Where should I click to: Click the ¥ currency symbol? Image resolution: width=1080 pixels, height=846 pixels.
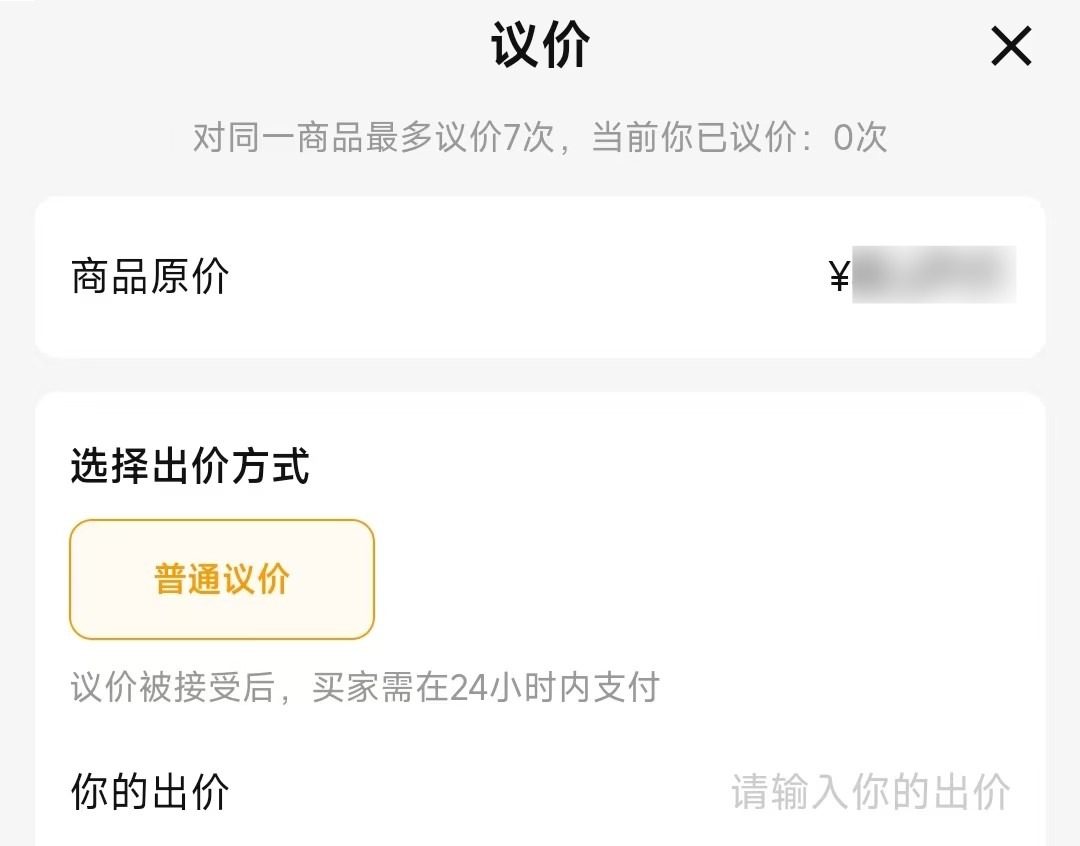pyautogui.click(x=838, y=272)
